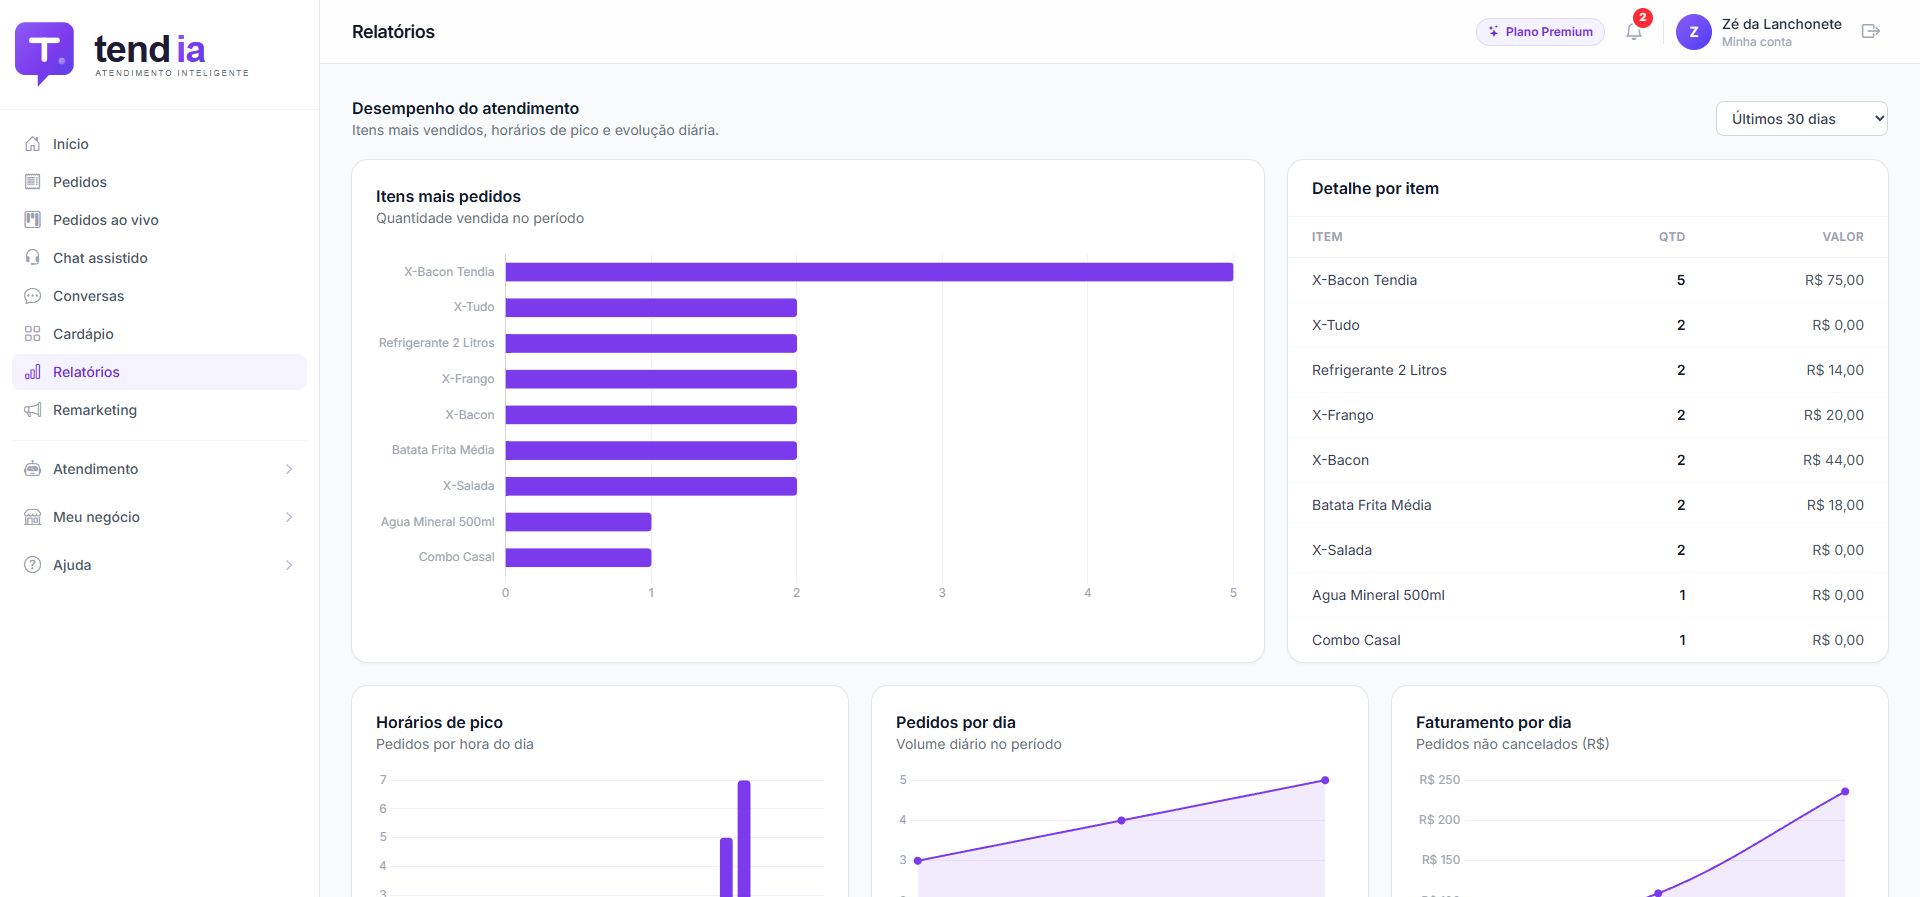Click the R$ 20,00 value cell
Viewport: 1920px width, 897px height.
click(1834, 415)
